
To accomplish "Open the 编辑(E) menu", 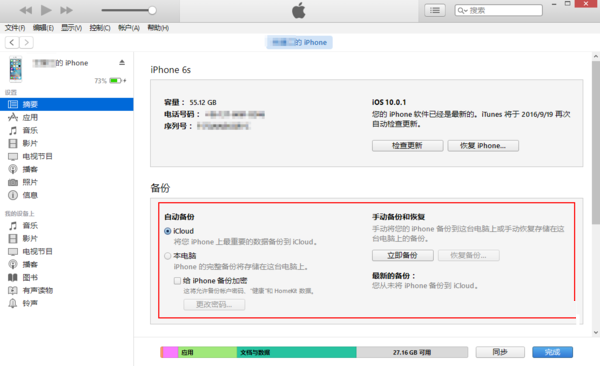I will click(x=43, y=28).
